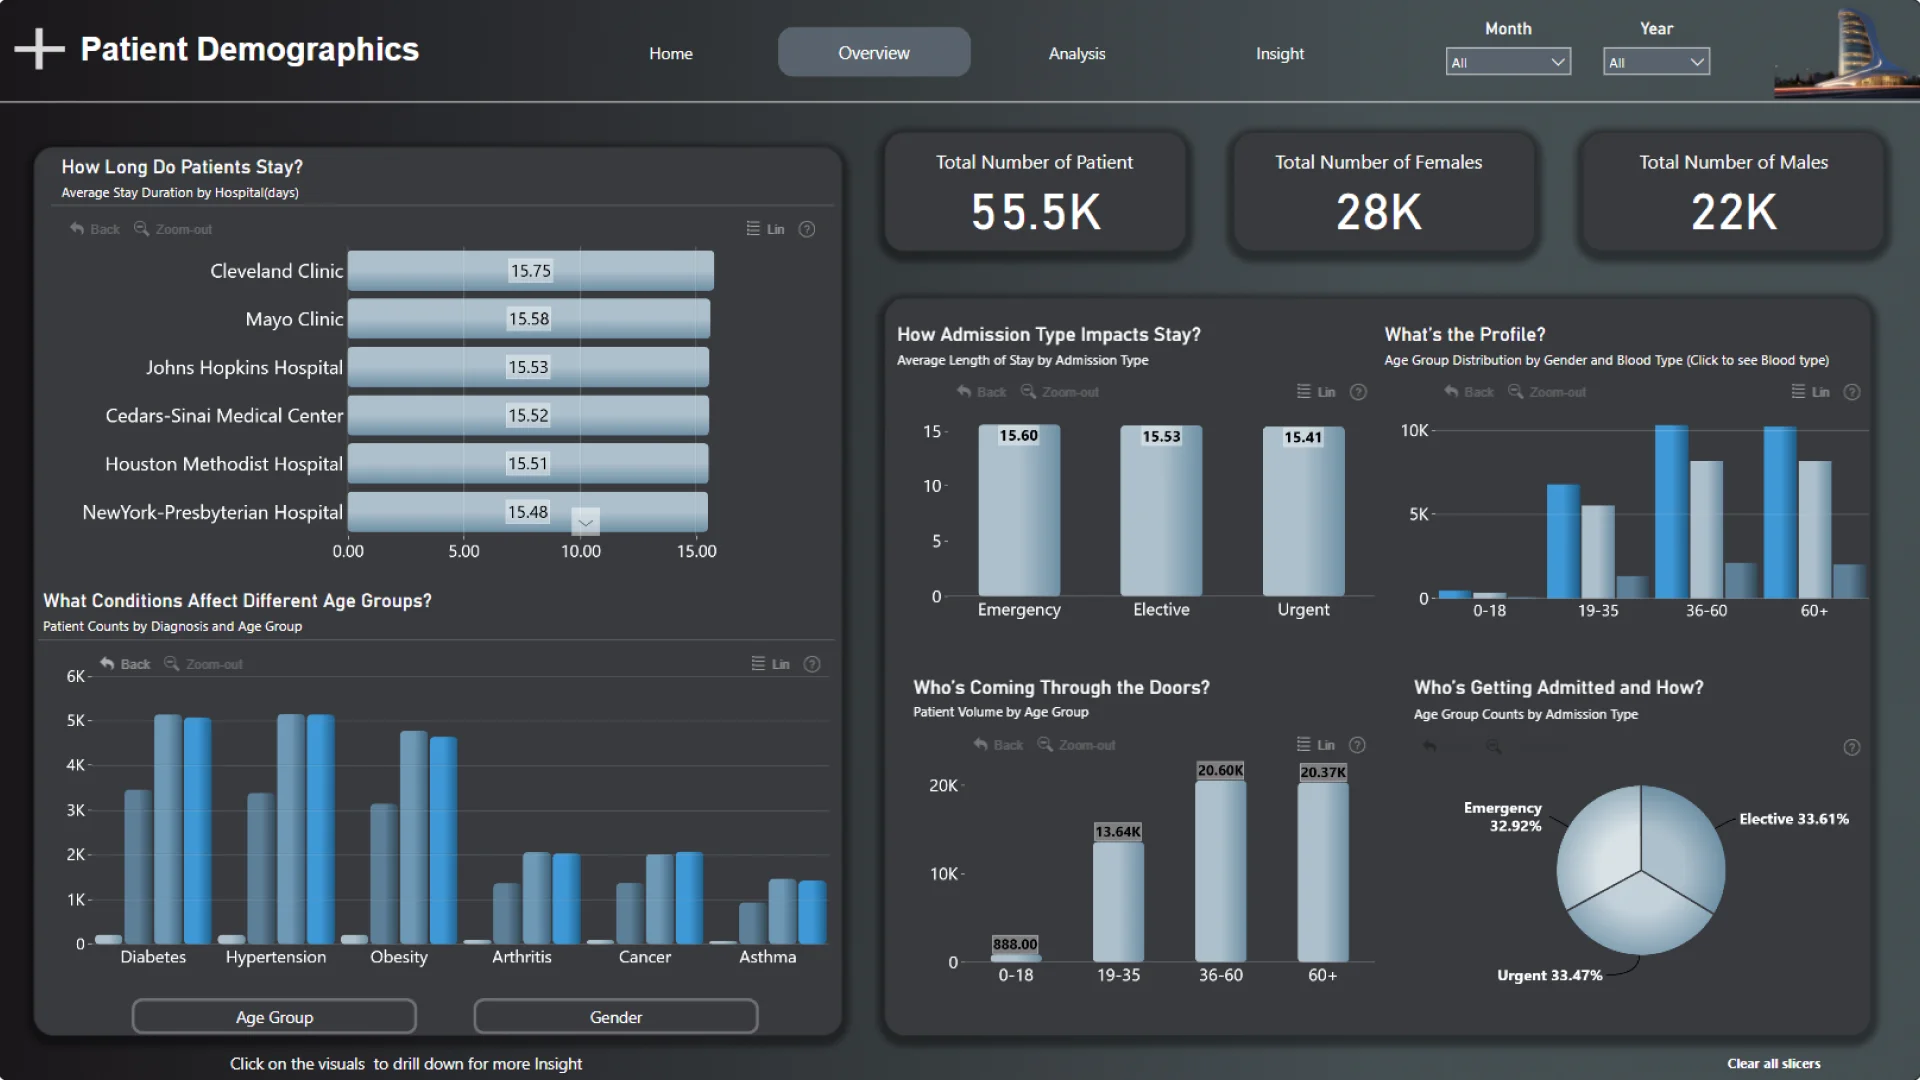The width and height of the screenshot is (1920, 1080).
Task: Open the Year dropdown
Action: point(1655,62)
